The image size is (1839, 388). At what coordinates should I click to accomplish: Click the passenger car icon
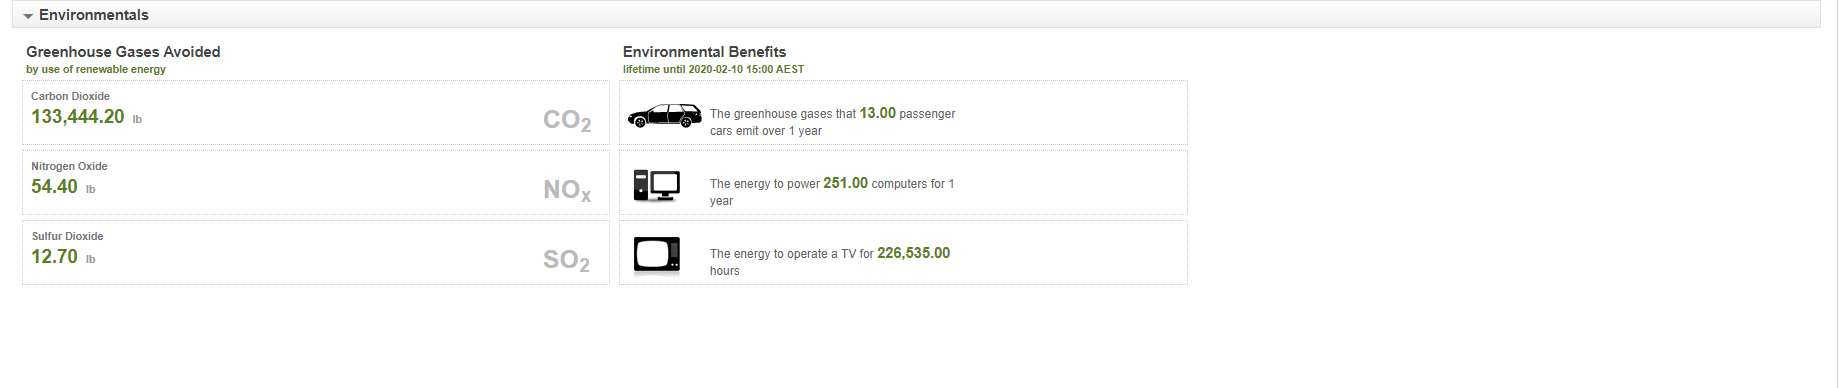click(664, 116)
